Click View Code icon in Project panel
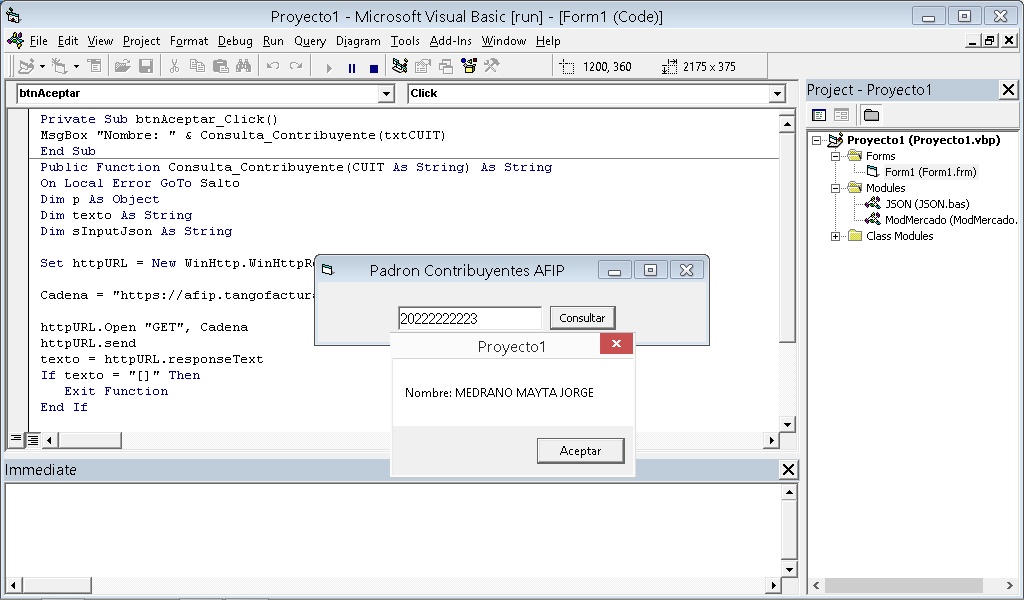This screenshot has height=600, width=1024. coord(819,116)
